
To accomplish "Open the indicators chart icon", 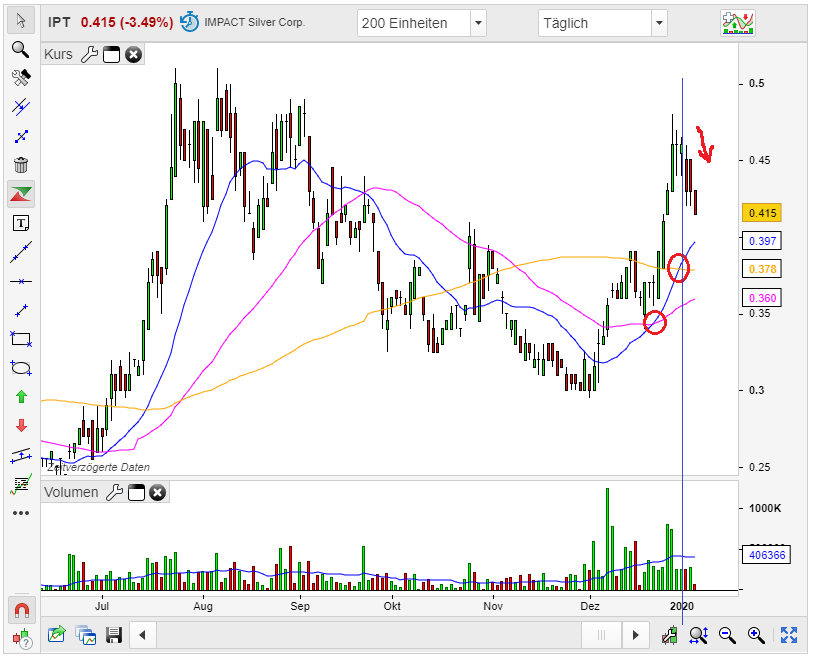I will pos(737,23).
